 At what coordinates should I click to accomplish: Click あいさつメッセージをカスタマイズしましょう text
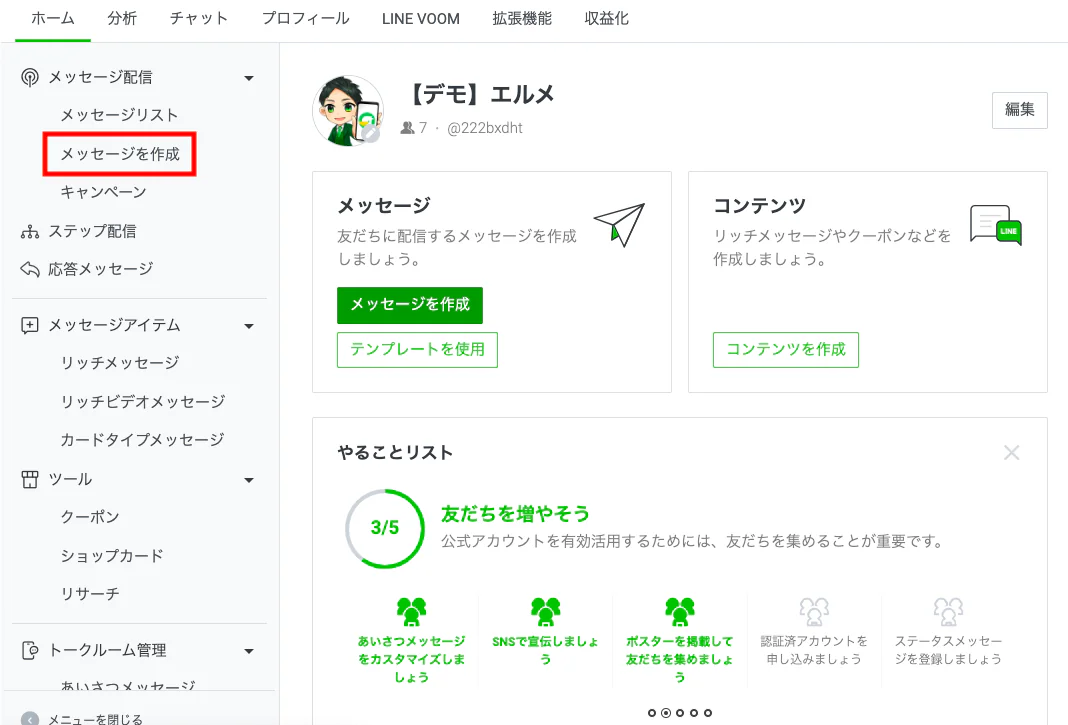click(411, 659)
